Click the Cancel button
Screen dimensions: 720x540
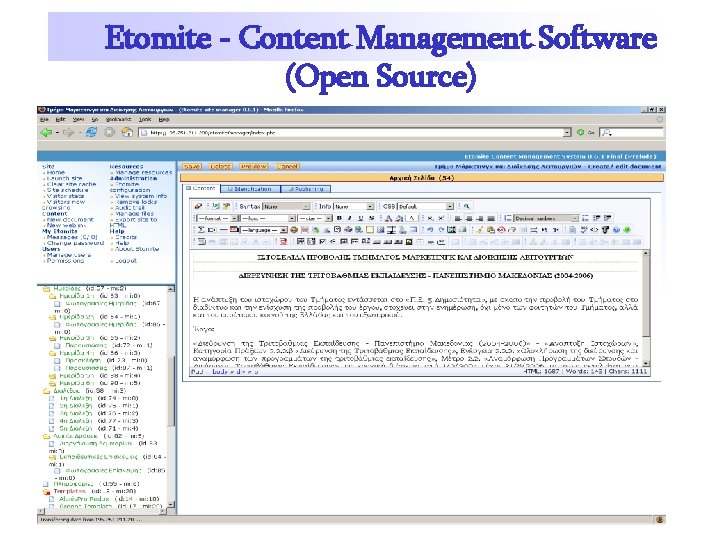pyautogui.click(x=287, y=167)
